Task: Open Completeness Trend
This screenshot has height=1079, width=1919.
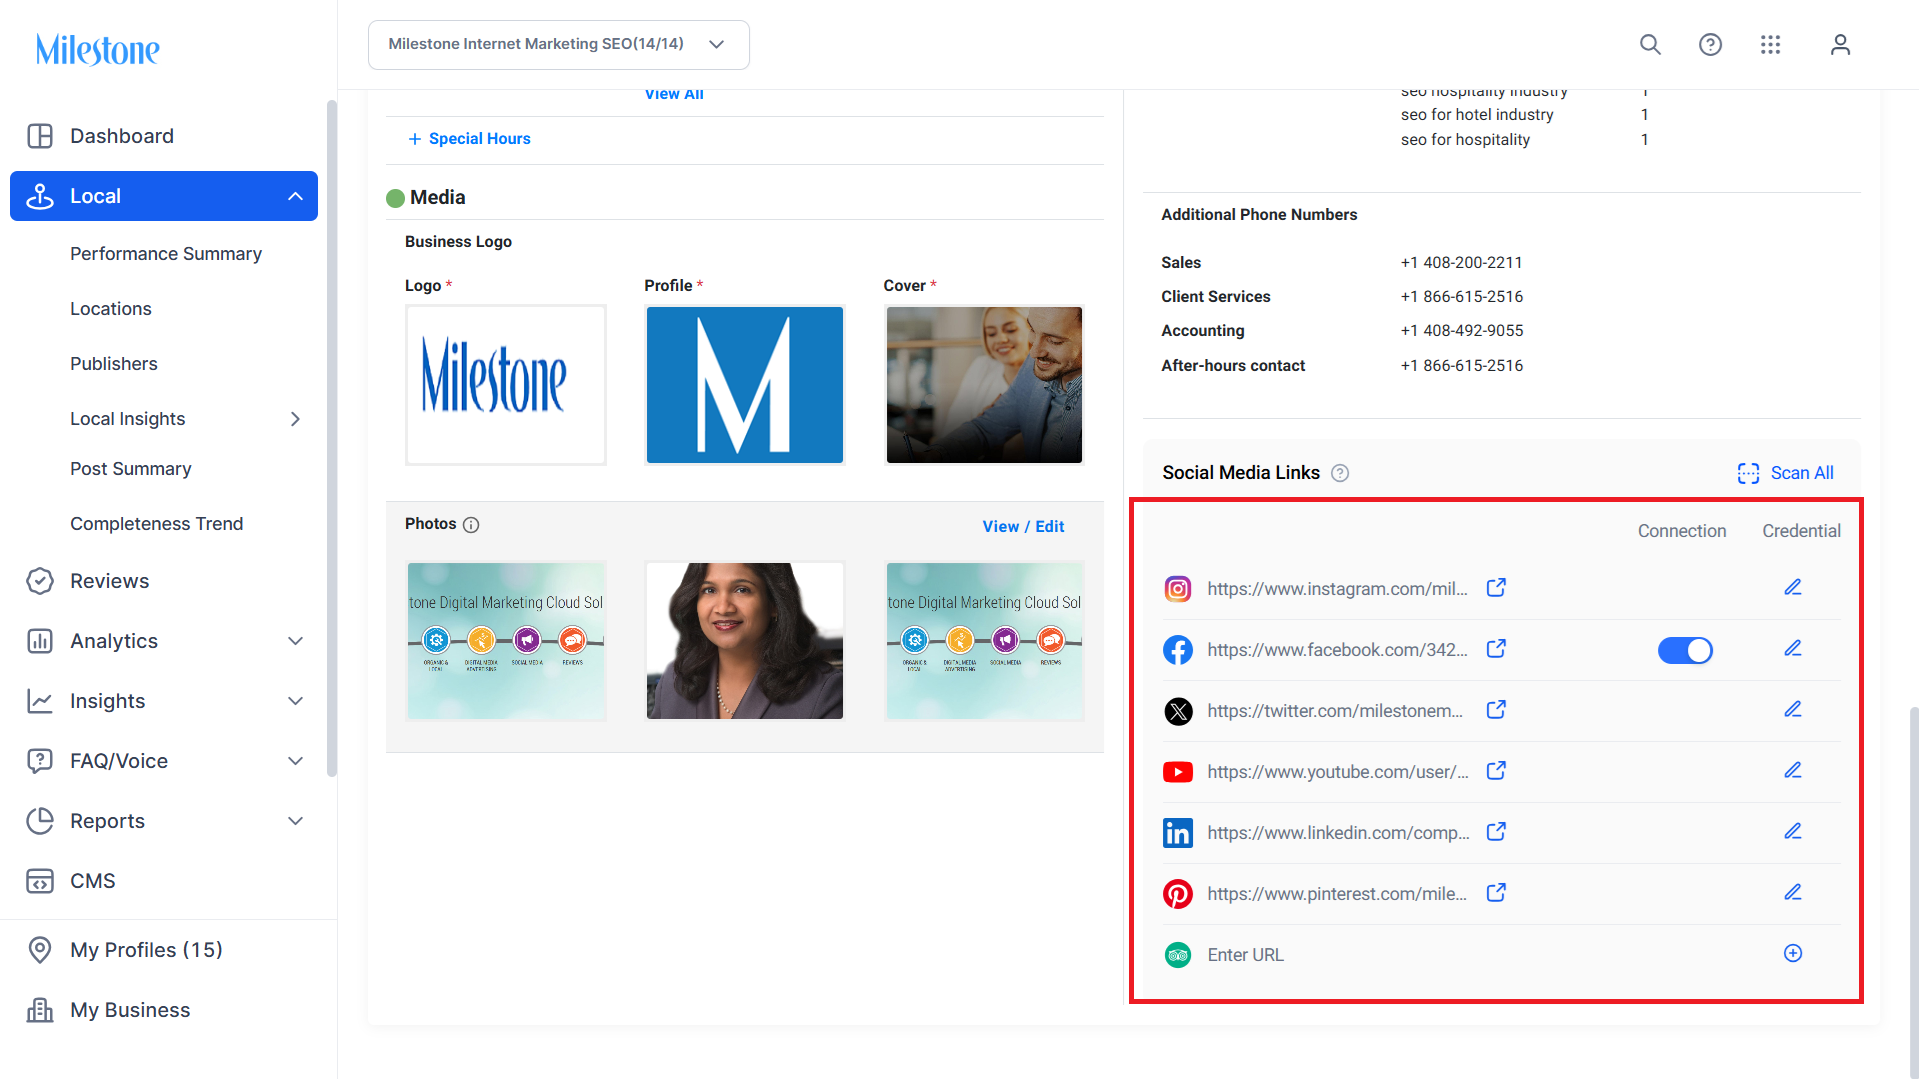Action: point(157,524)
